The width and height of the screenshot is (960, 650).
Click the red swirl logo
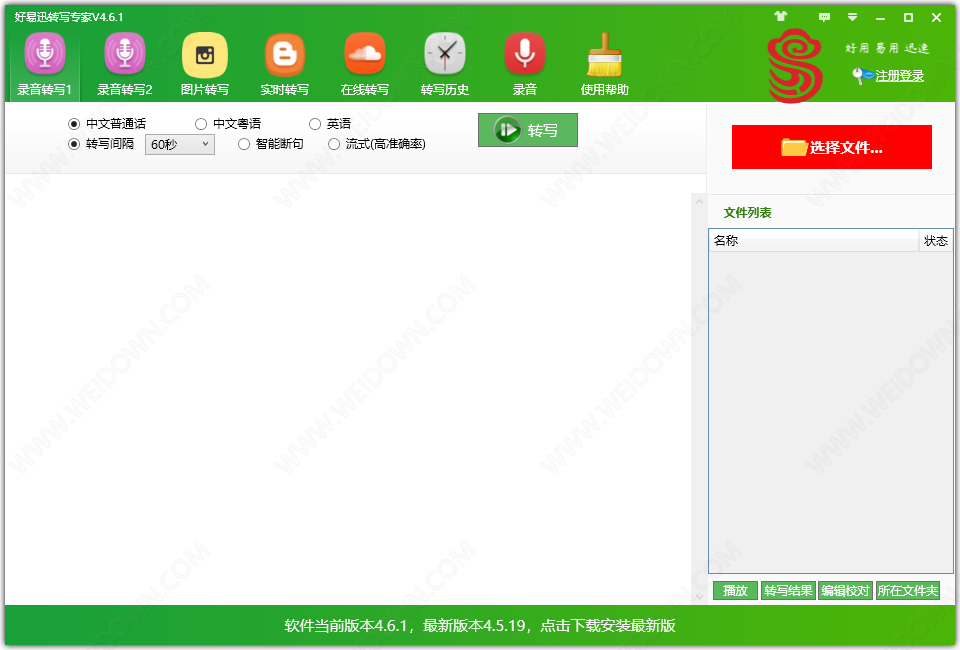tap(795, 66)
